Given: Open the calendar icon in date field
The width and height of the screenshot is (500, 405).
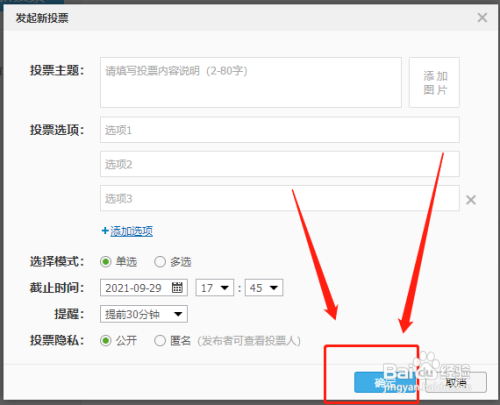Looking at the screenshot, I should tap(177, 287).
